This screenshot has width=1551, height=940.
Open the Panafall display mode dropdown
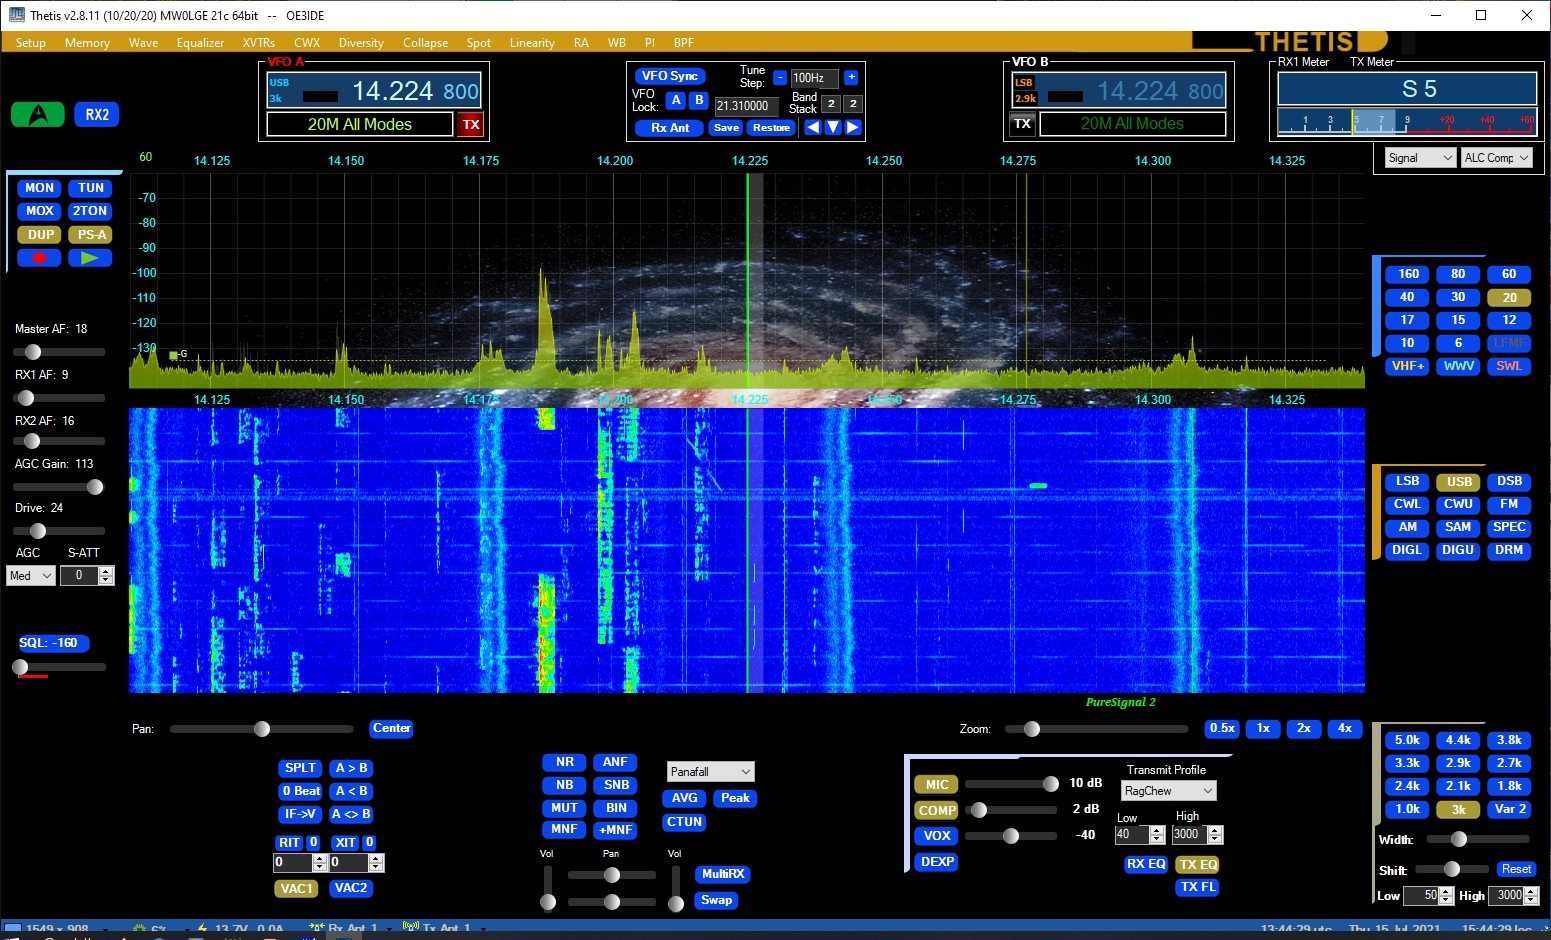click(710, 771)
